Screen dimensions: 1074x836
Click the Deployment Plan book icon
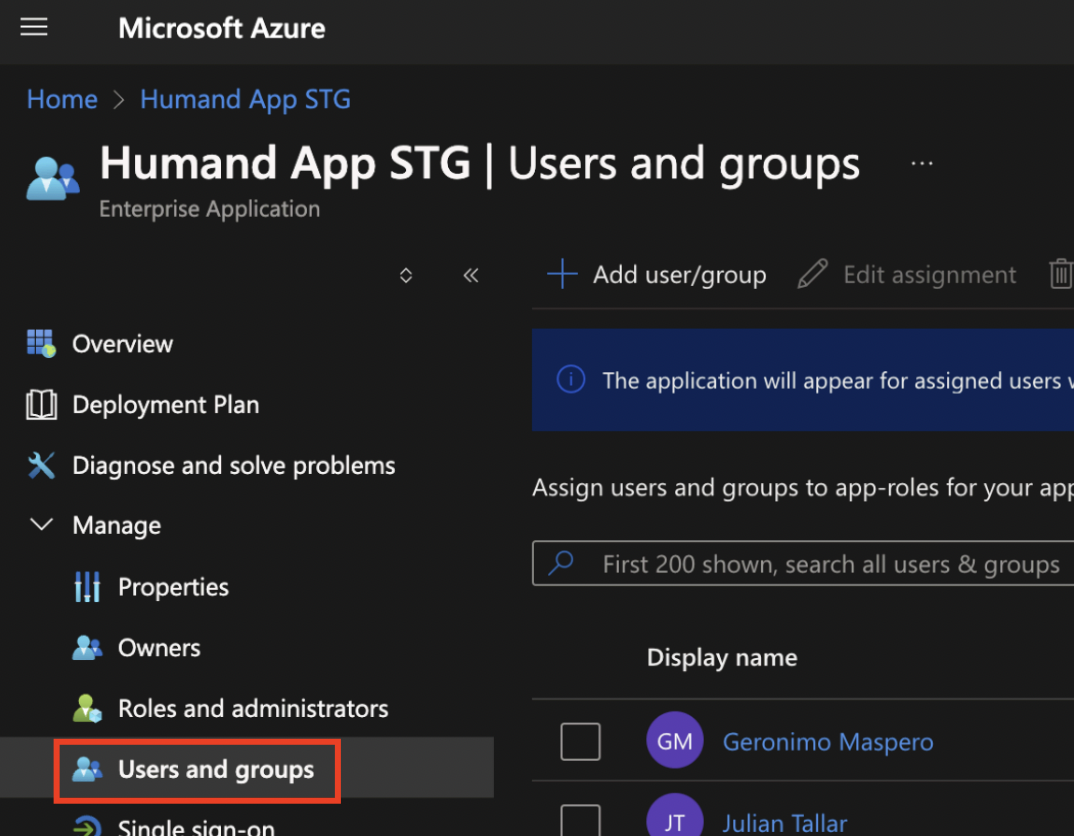click(41, 405)
